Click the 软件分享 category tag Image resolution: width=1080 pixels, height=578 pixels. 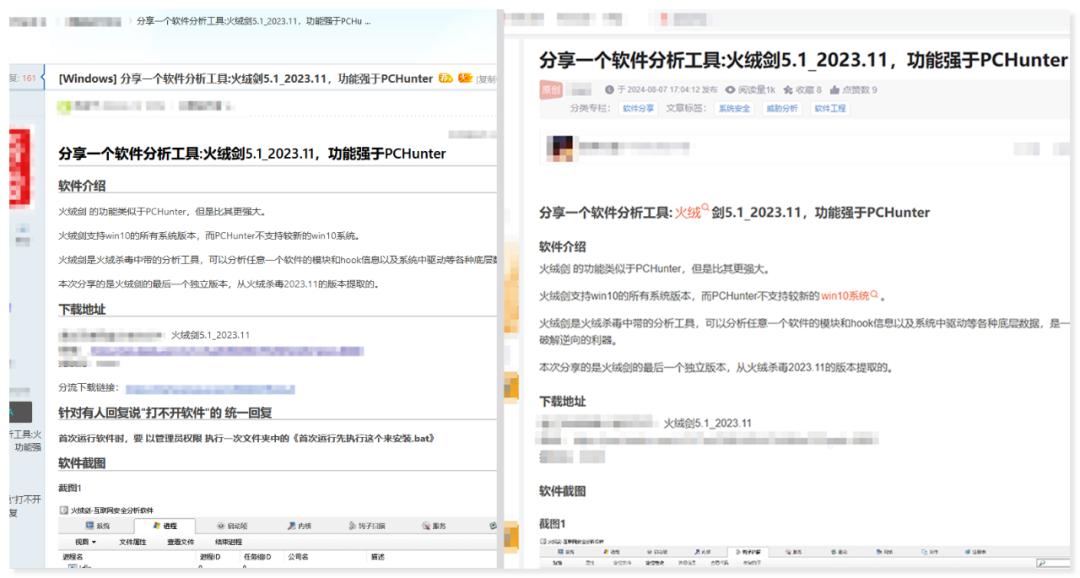tap(638, 108)
